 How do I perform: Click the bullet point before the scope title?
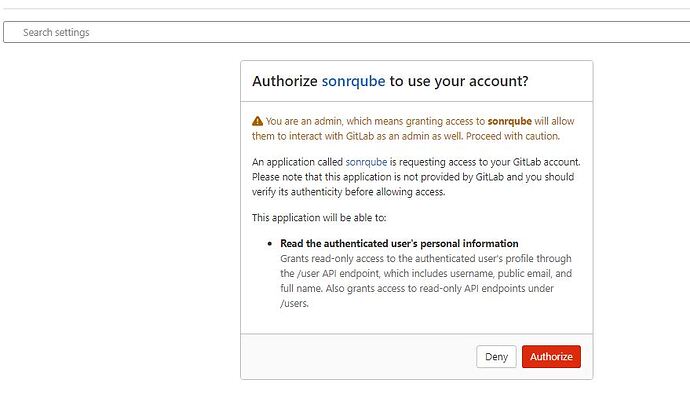click(x=270, y=243)
